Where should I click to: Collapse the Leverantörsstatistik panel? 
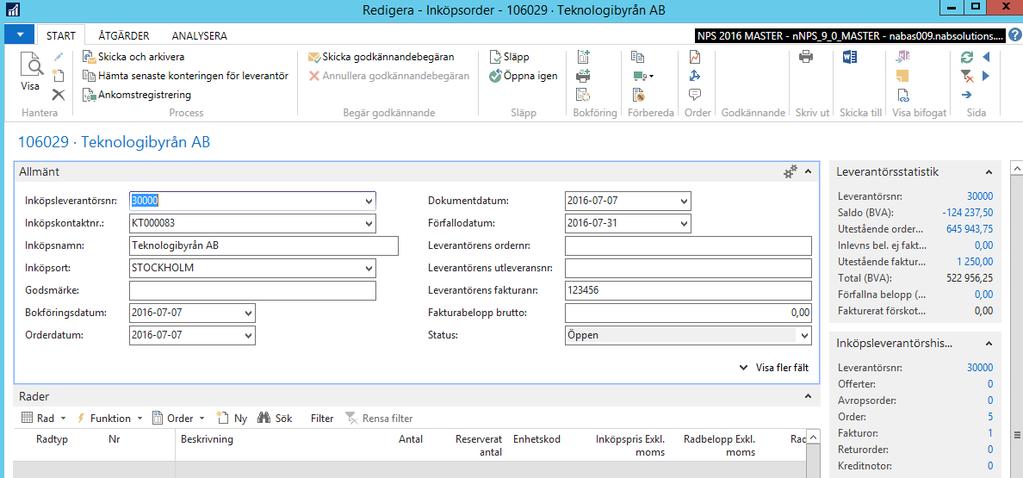click(x=988, y=172)
